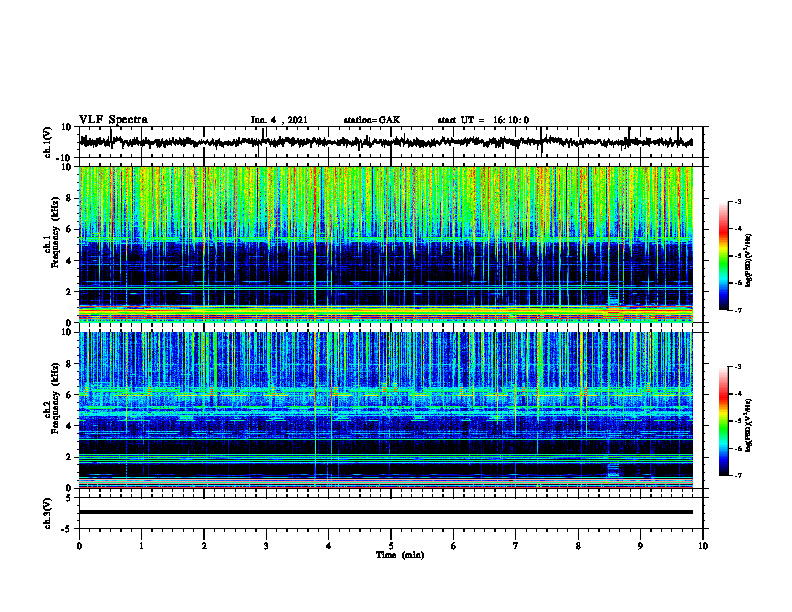Click the "4" kHz tick on ch.2 spectrogram
This screenshot has width=792, height=612.
[x=70, y=426]
